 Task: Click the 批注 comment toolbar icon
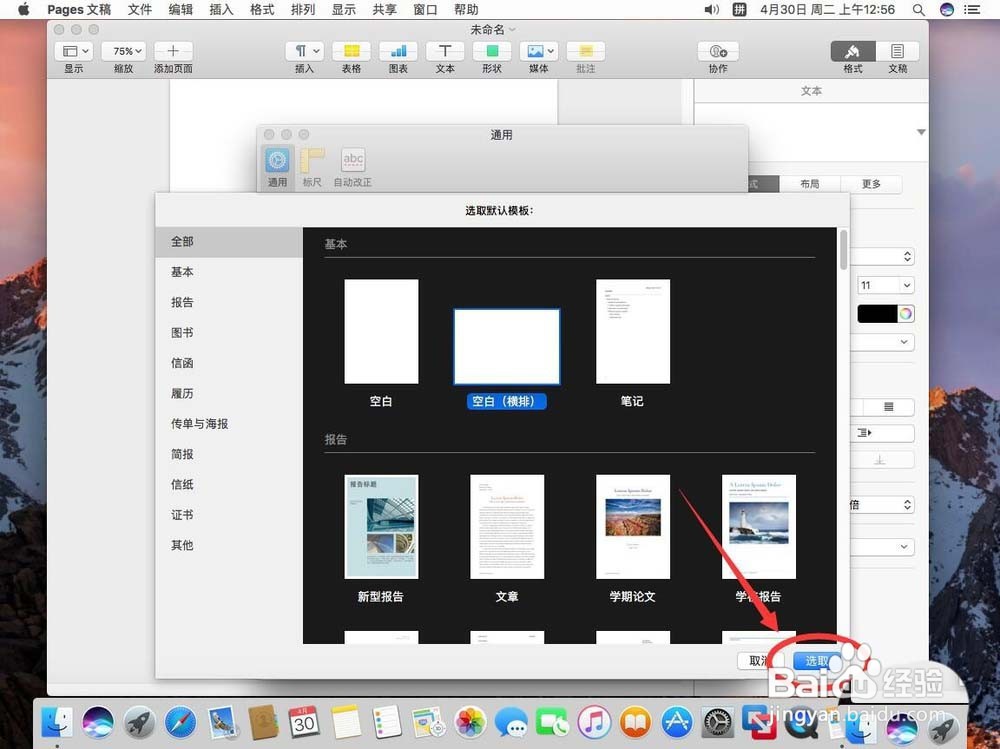585,51
